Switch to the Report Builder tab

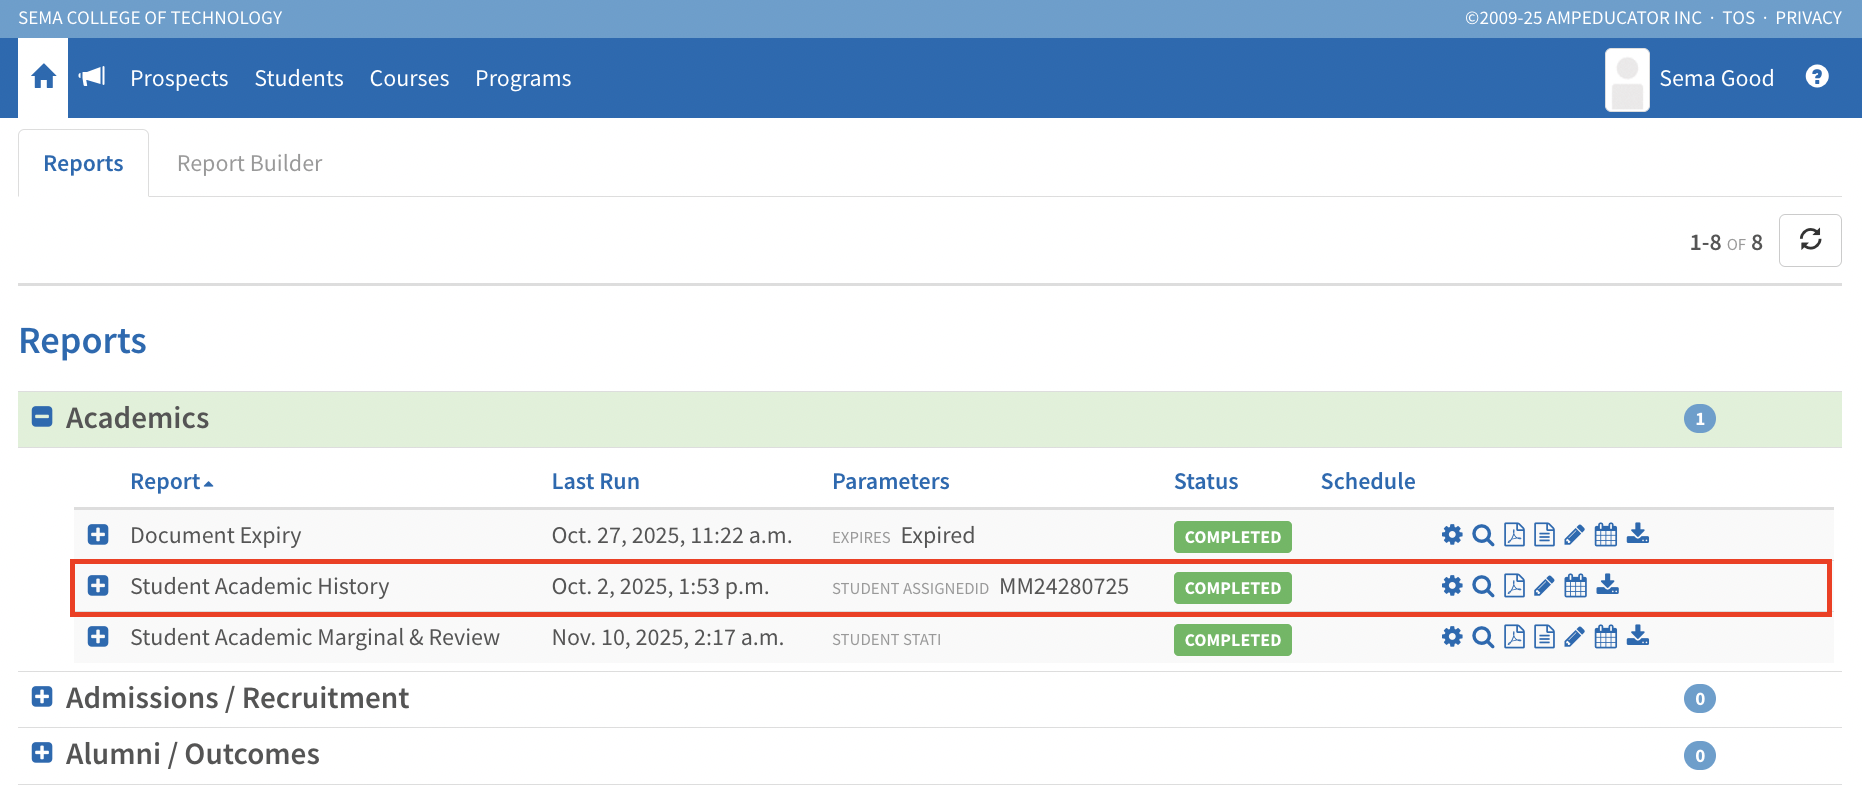point(249,163)
